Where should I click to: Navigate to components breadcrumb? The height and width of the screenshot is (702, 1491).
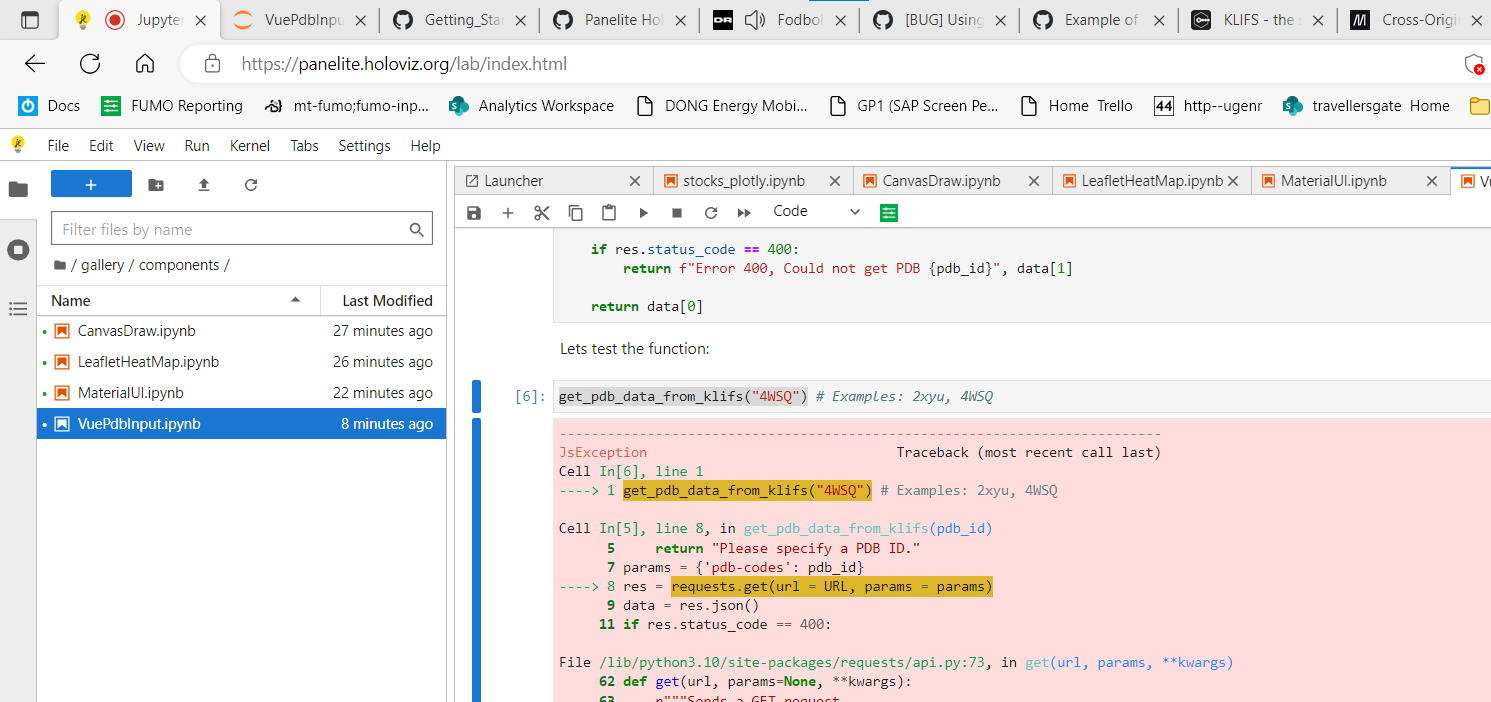point(179,265)
